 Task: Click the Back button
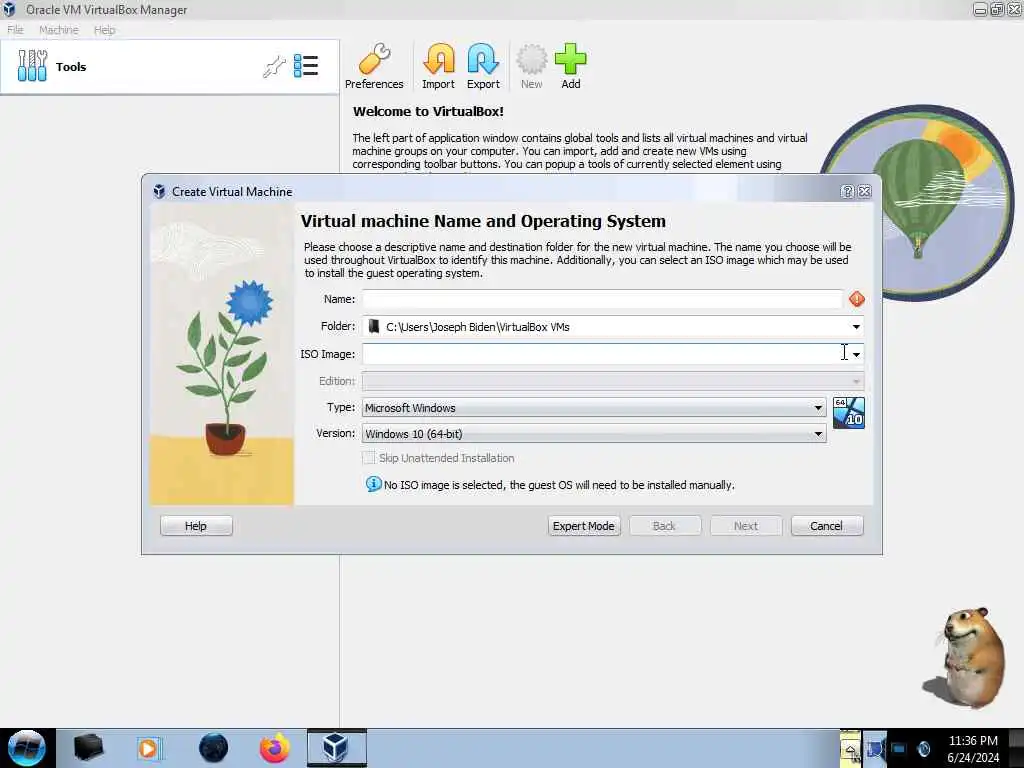click(x=665, y=526)
